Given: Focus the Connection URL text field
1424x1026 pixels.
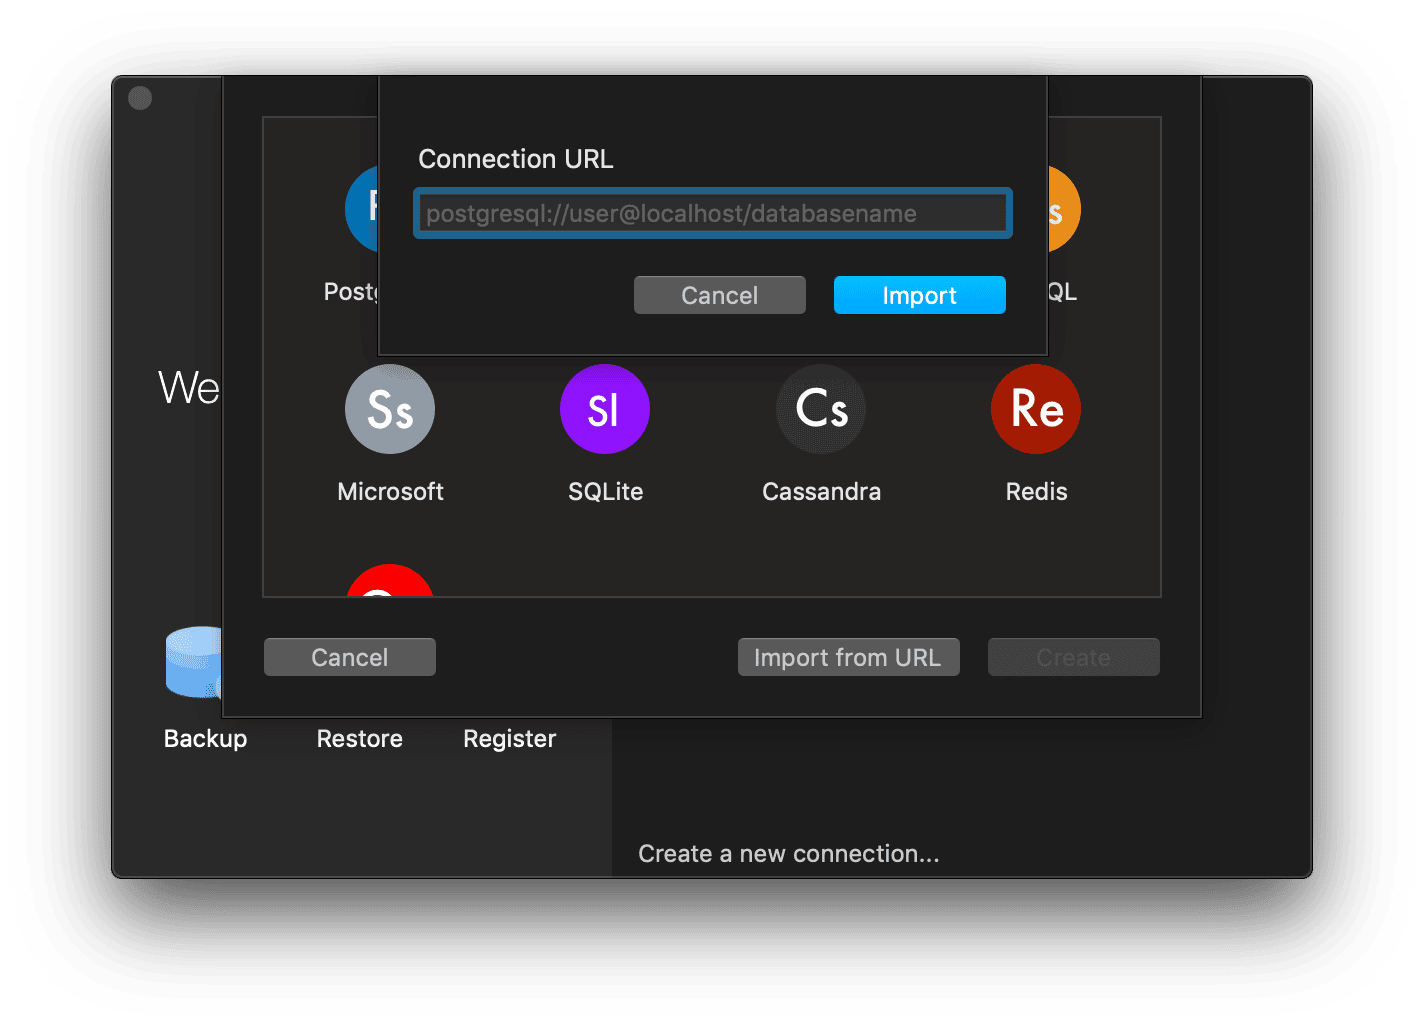Looking at the screenshot, I should point(713,213).
